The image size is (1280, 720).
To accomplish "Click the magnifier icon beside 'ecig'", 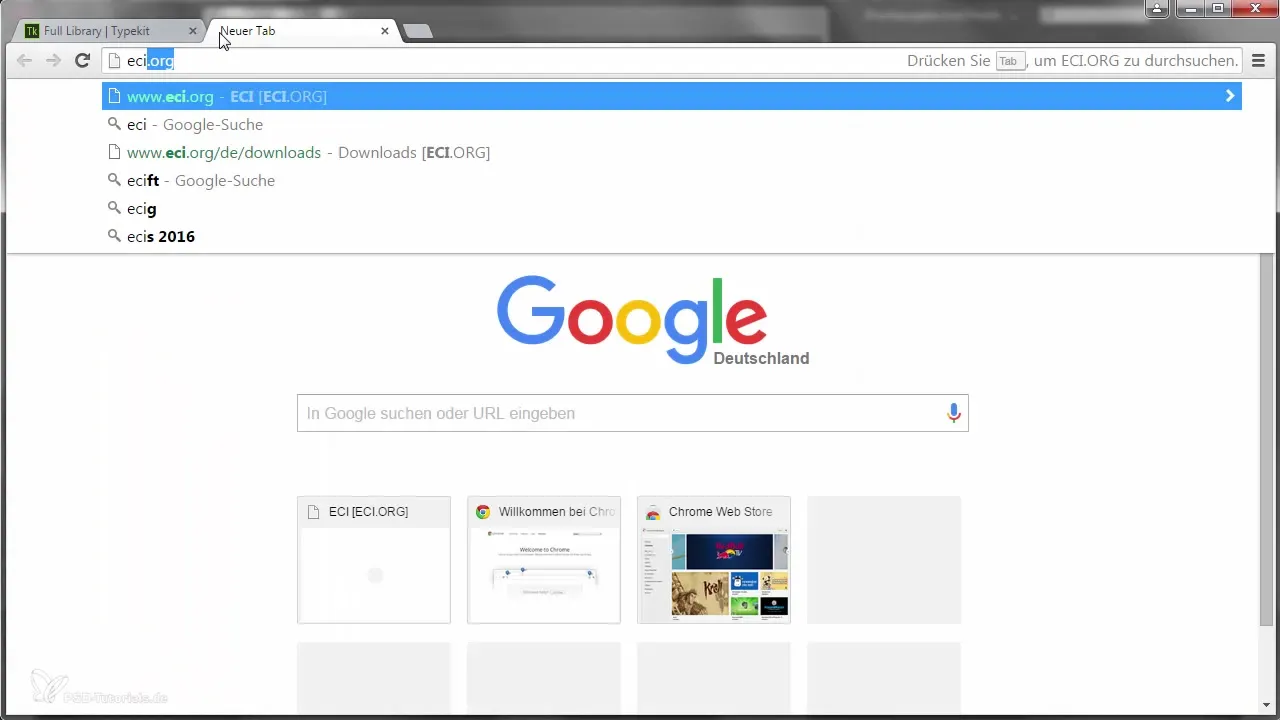I will click(x=114, y=209).
